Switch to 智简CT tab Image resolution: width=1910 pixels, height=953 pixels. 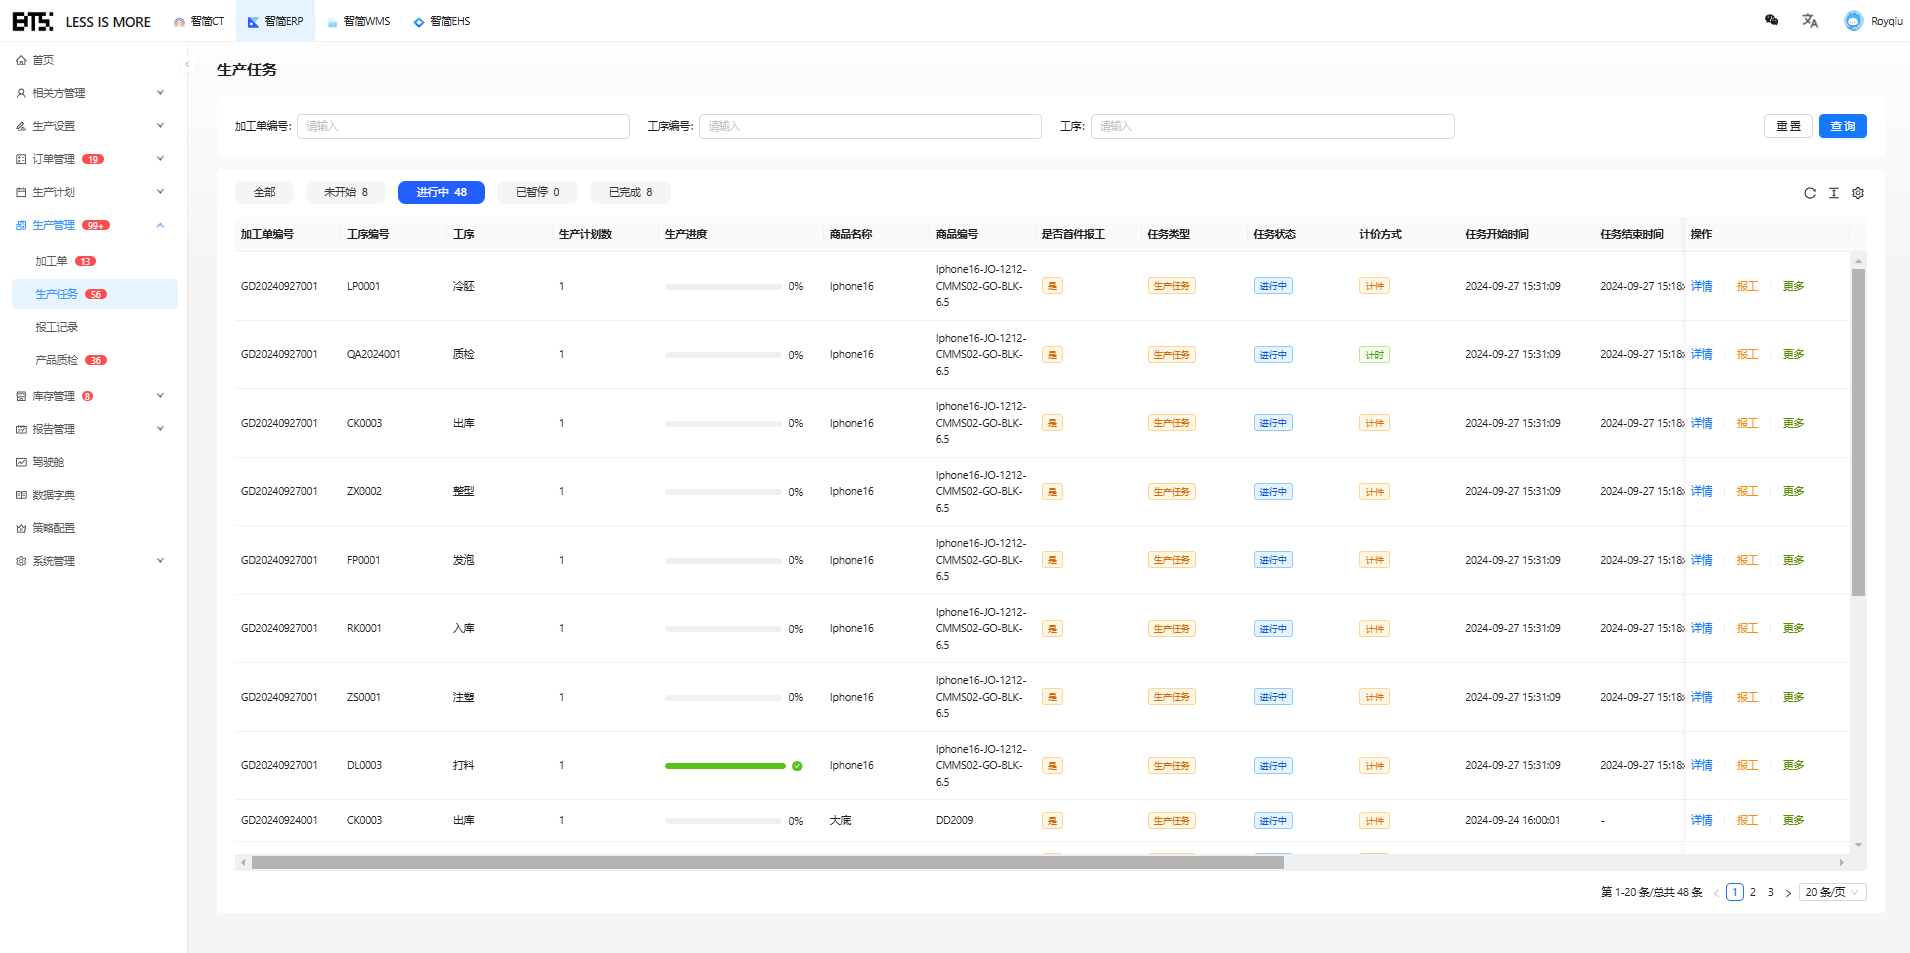[x=199, y=21]
